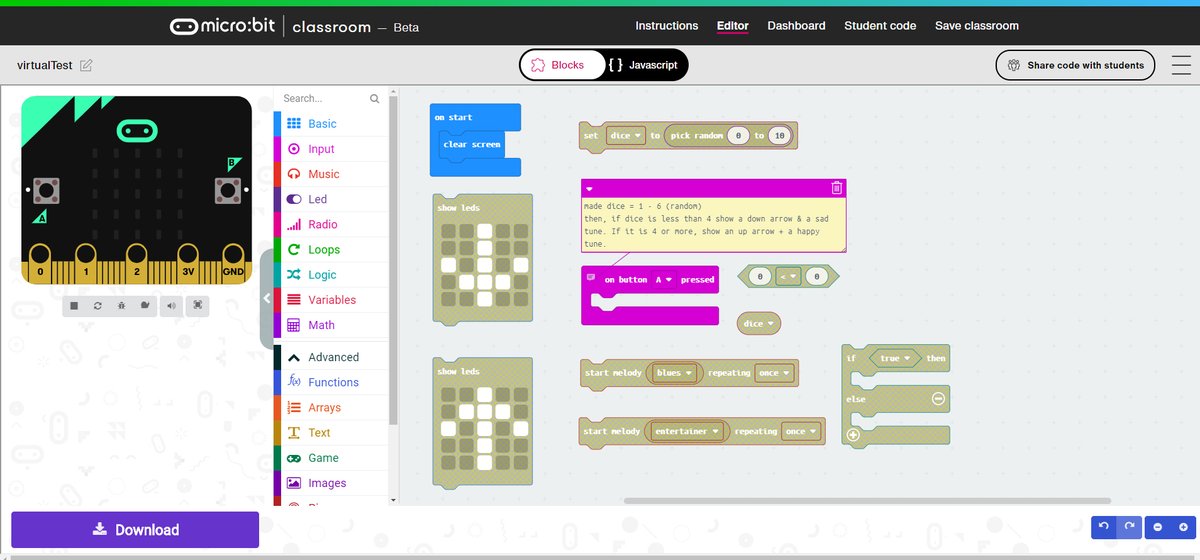Hide the simulator with the collapse arrow handle

click(267, 298)
